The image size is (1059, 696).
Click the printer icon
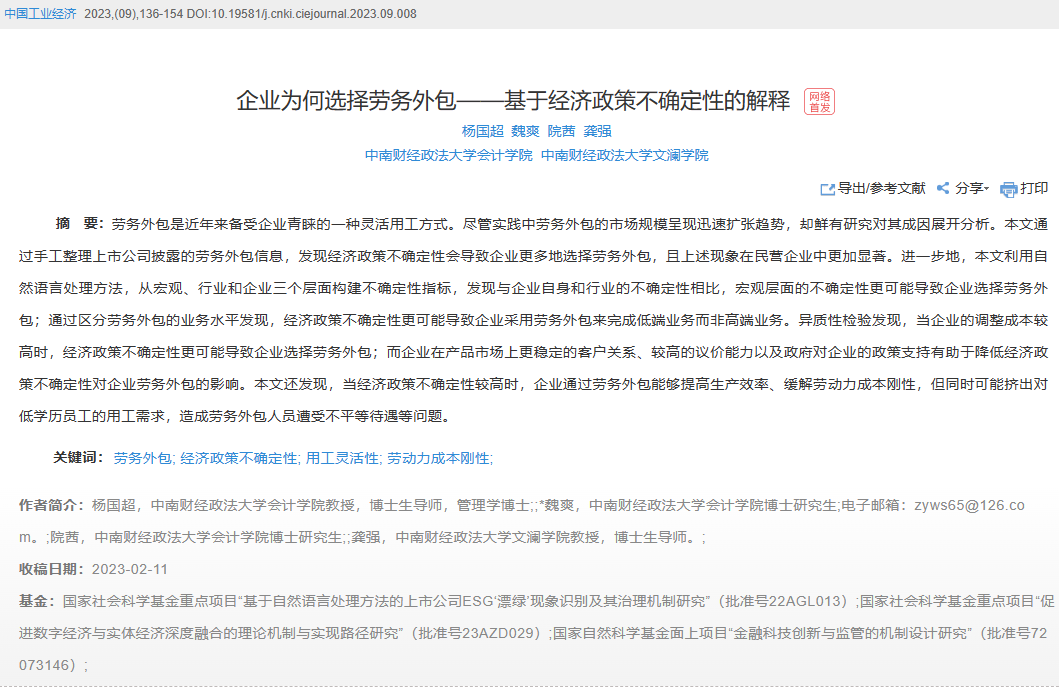(x=1008, y=189)
